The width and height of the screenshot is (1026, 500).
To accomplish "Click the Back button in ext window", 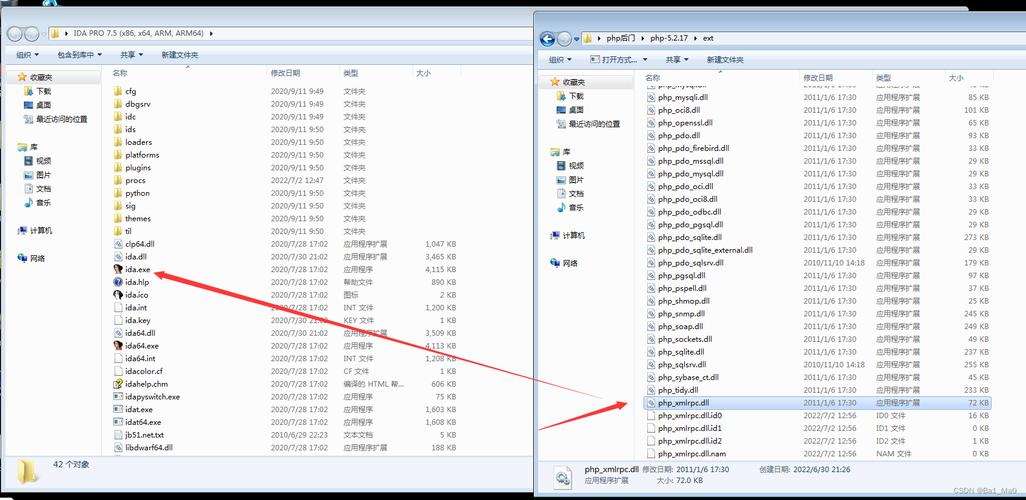I will pyautogui.click(x=547, y=39).
